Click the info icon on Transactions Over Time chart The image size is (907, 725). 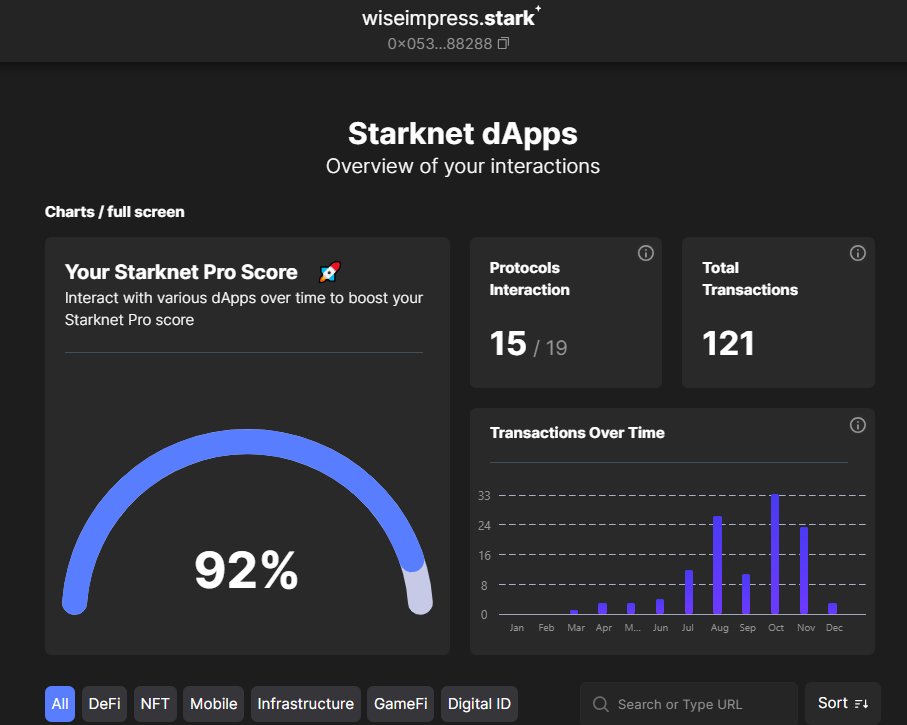(x=857, y=425)
